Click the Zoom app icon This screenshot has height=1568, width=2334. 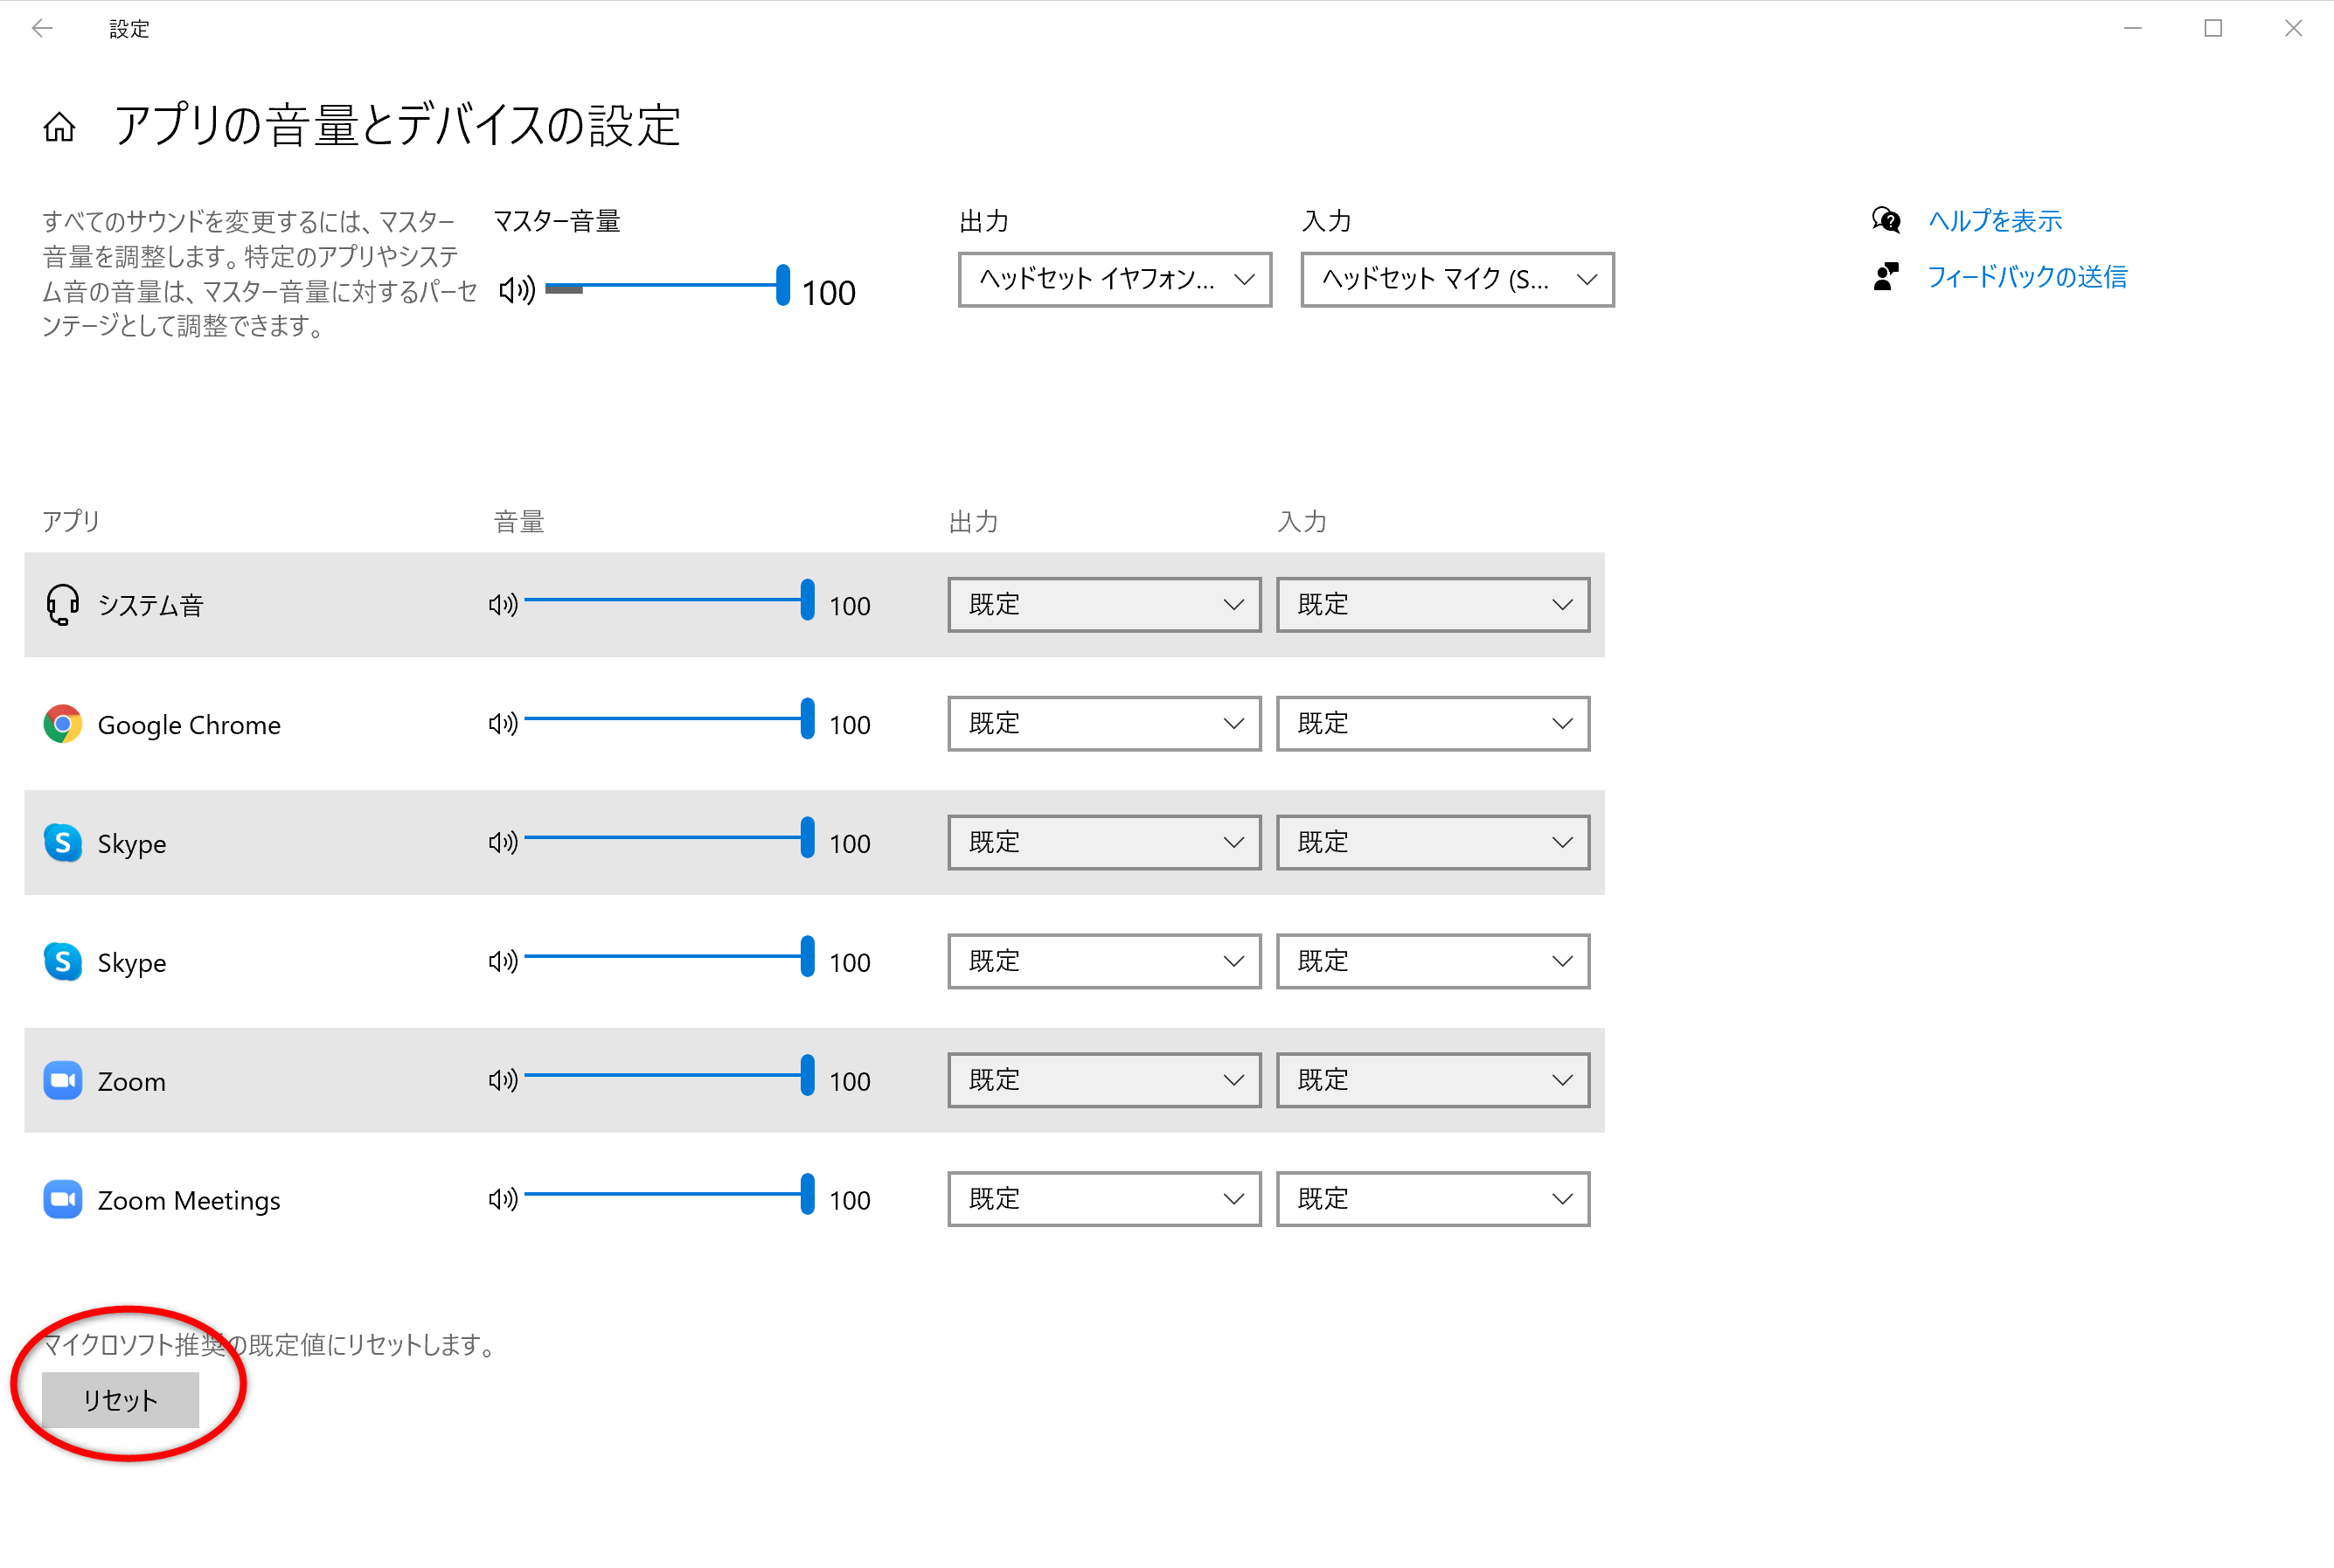click(62, 1080)
